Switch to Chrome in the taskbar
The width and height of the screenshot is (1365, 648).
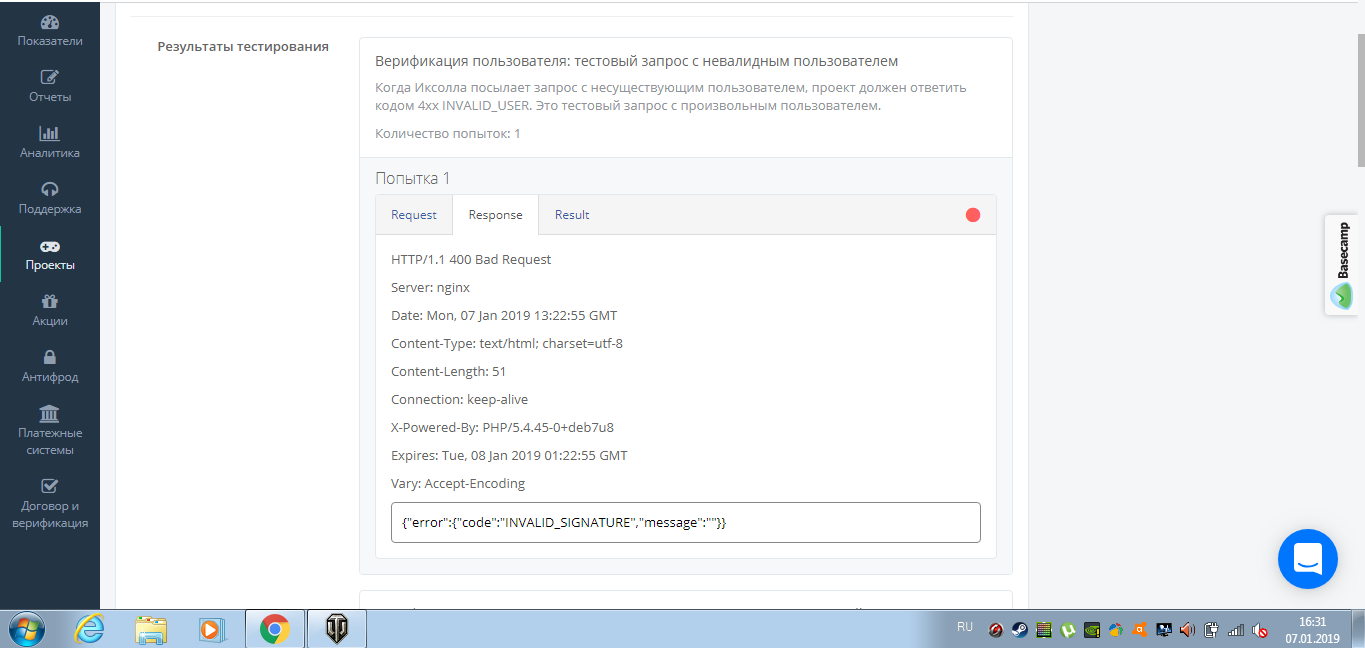274,629
